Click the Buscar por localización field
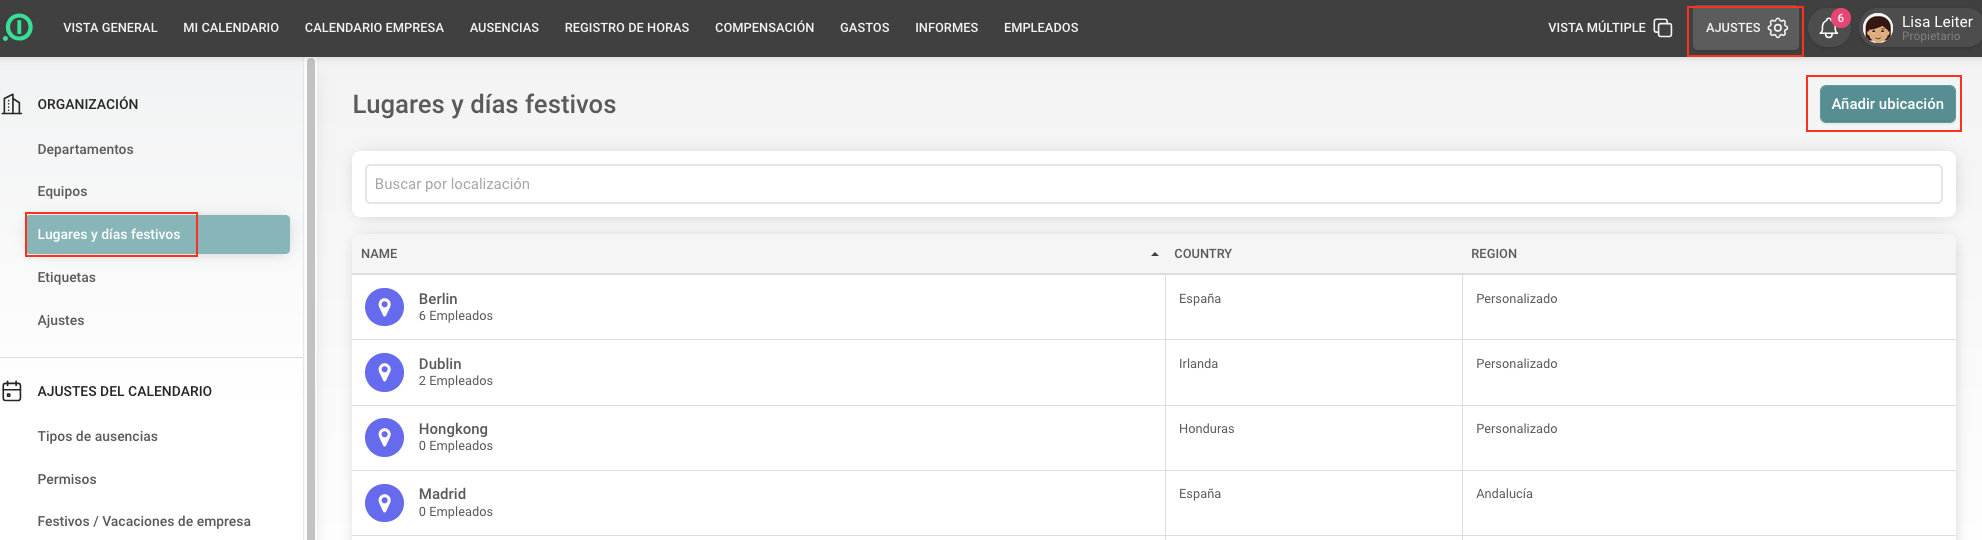This screenshot has height=540, width=1982. tap(1153, 184)
